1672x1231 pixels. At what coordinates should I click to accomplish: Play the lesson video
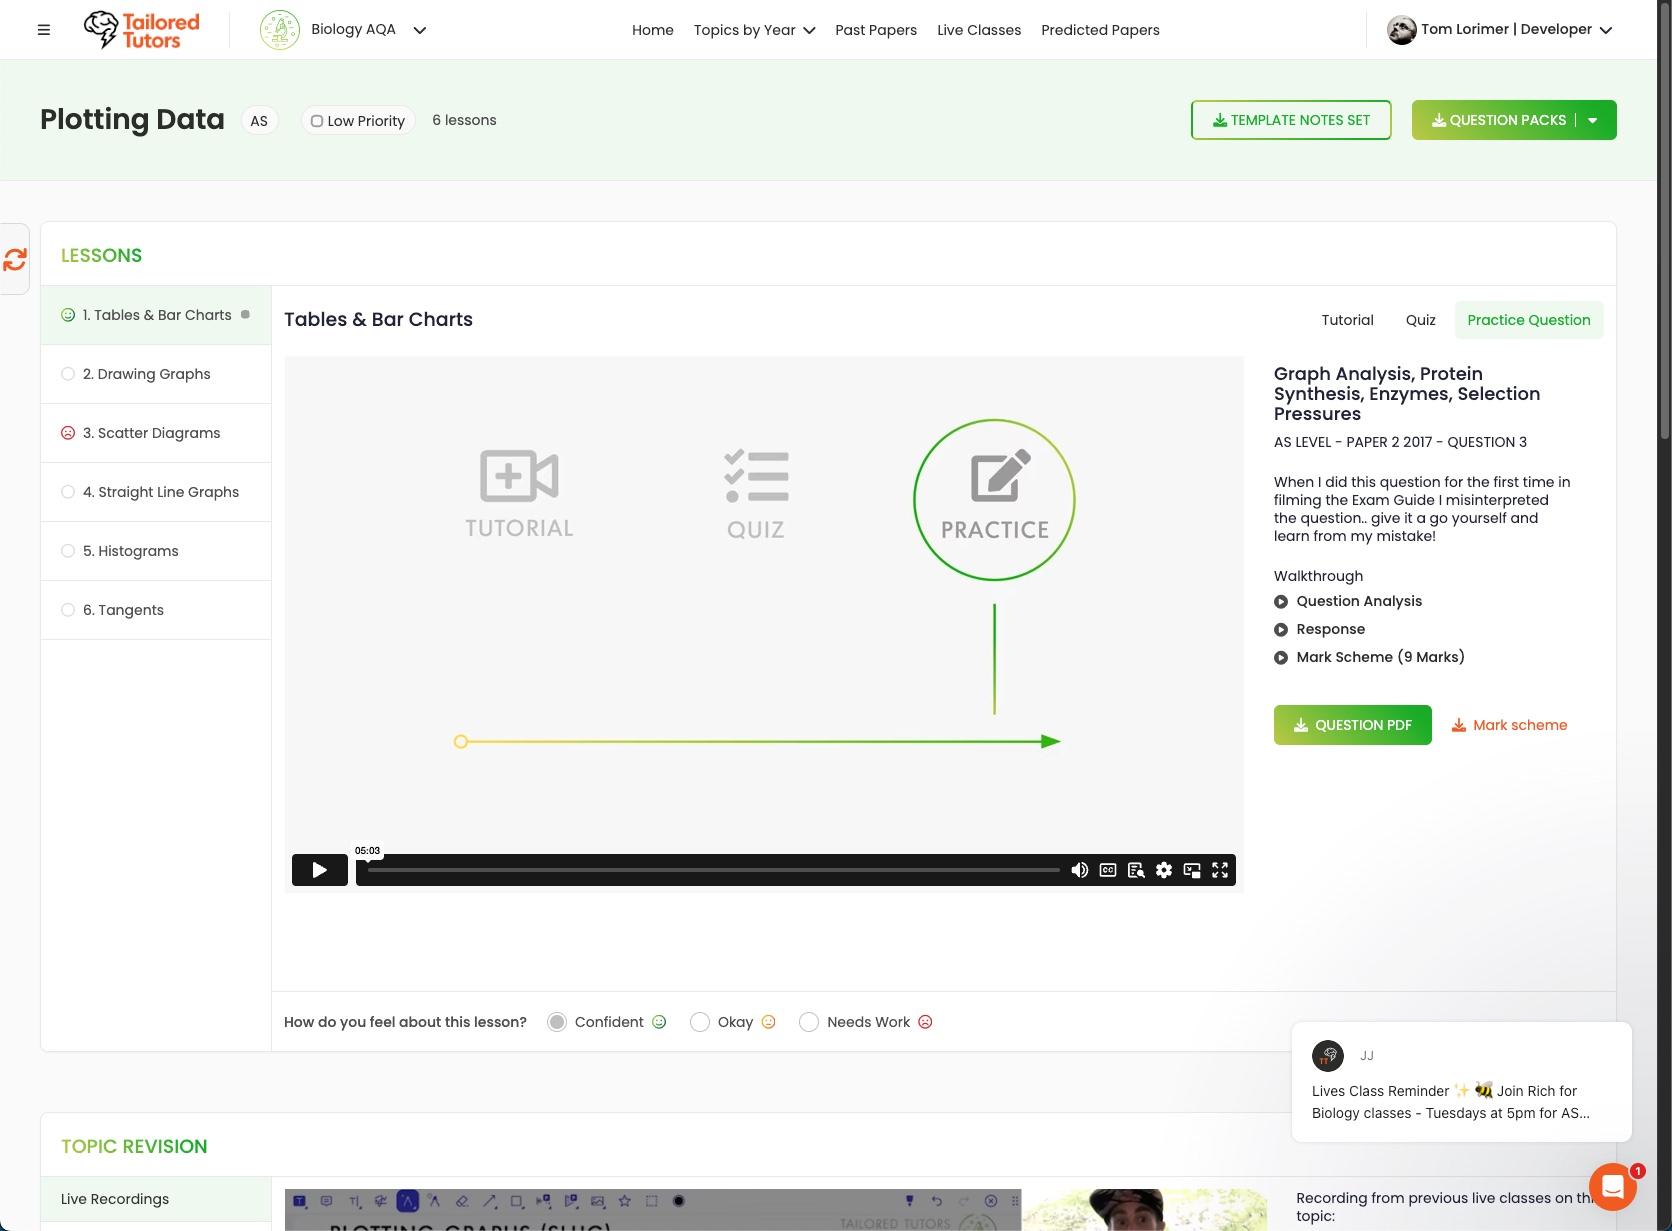coord(320,870)
